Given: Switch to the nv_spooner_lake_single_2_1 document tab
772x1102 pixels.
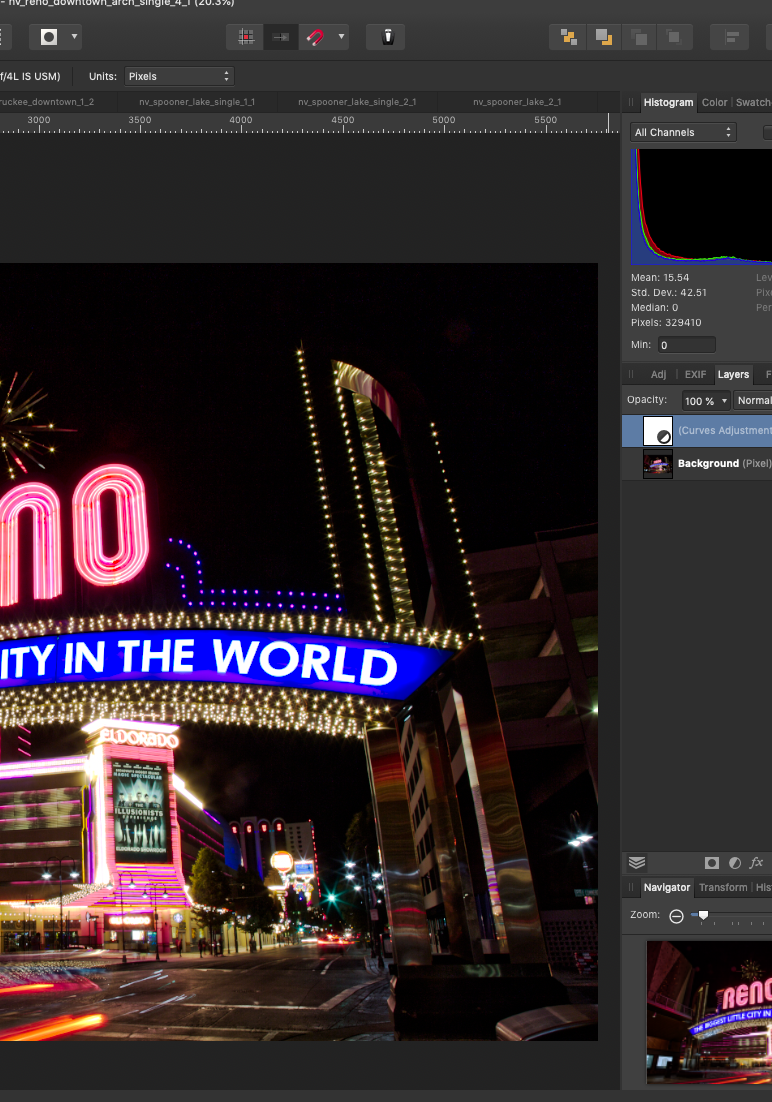Looking at the screenshot, I should pyautogui.click(x=357, y=102).
